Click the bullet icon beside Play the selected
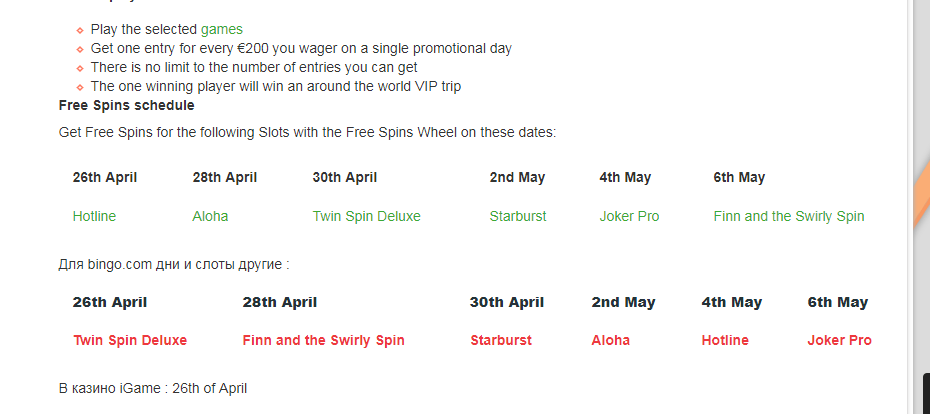 pyautogui.click(x=80, y=30)
